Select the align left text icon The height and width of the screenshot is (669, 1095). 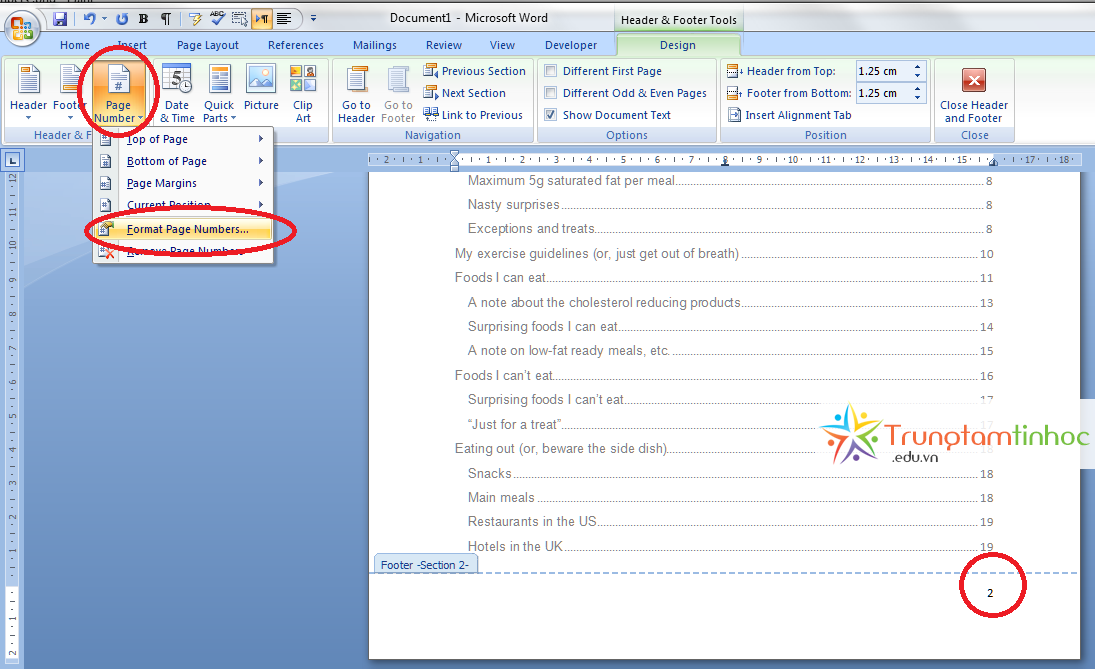point(284,19)
